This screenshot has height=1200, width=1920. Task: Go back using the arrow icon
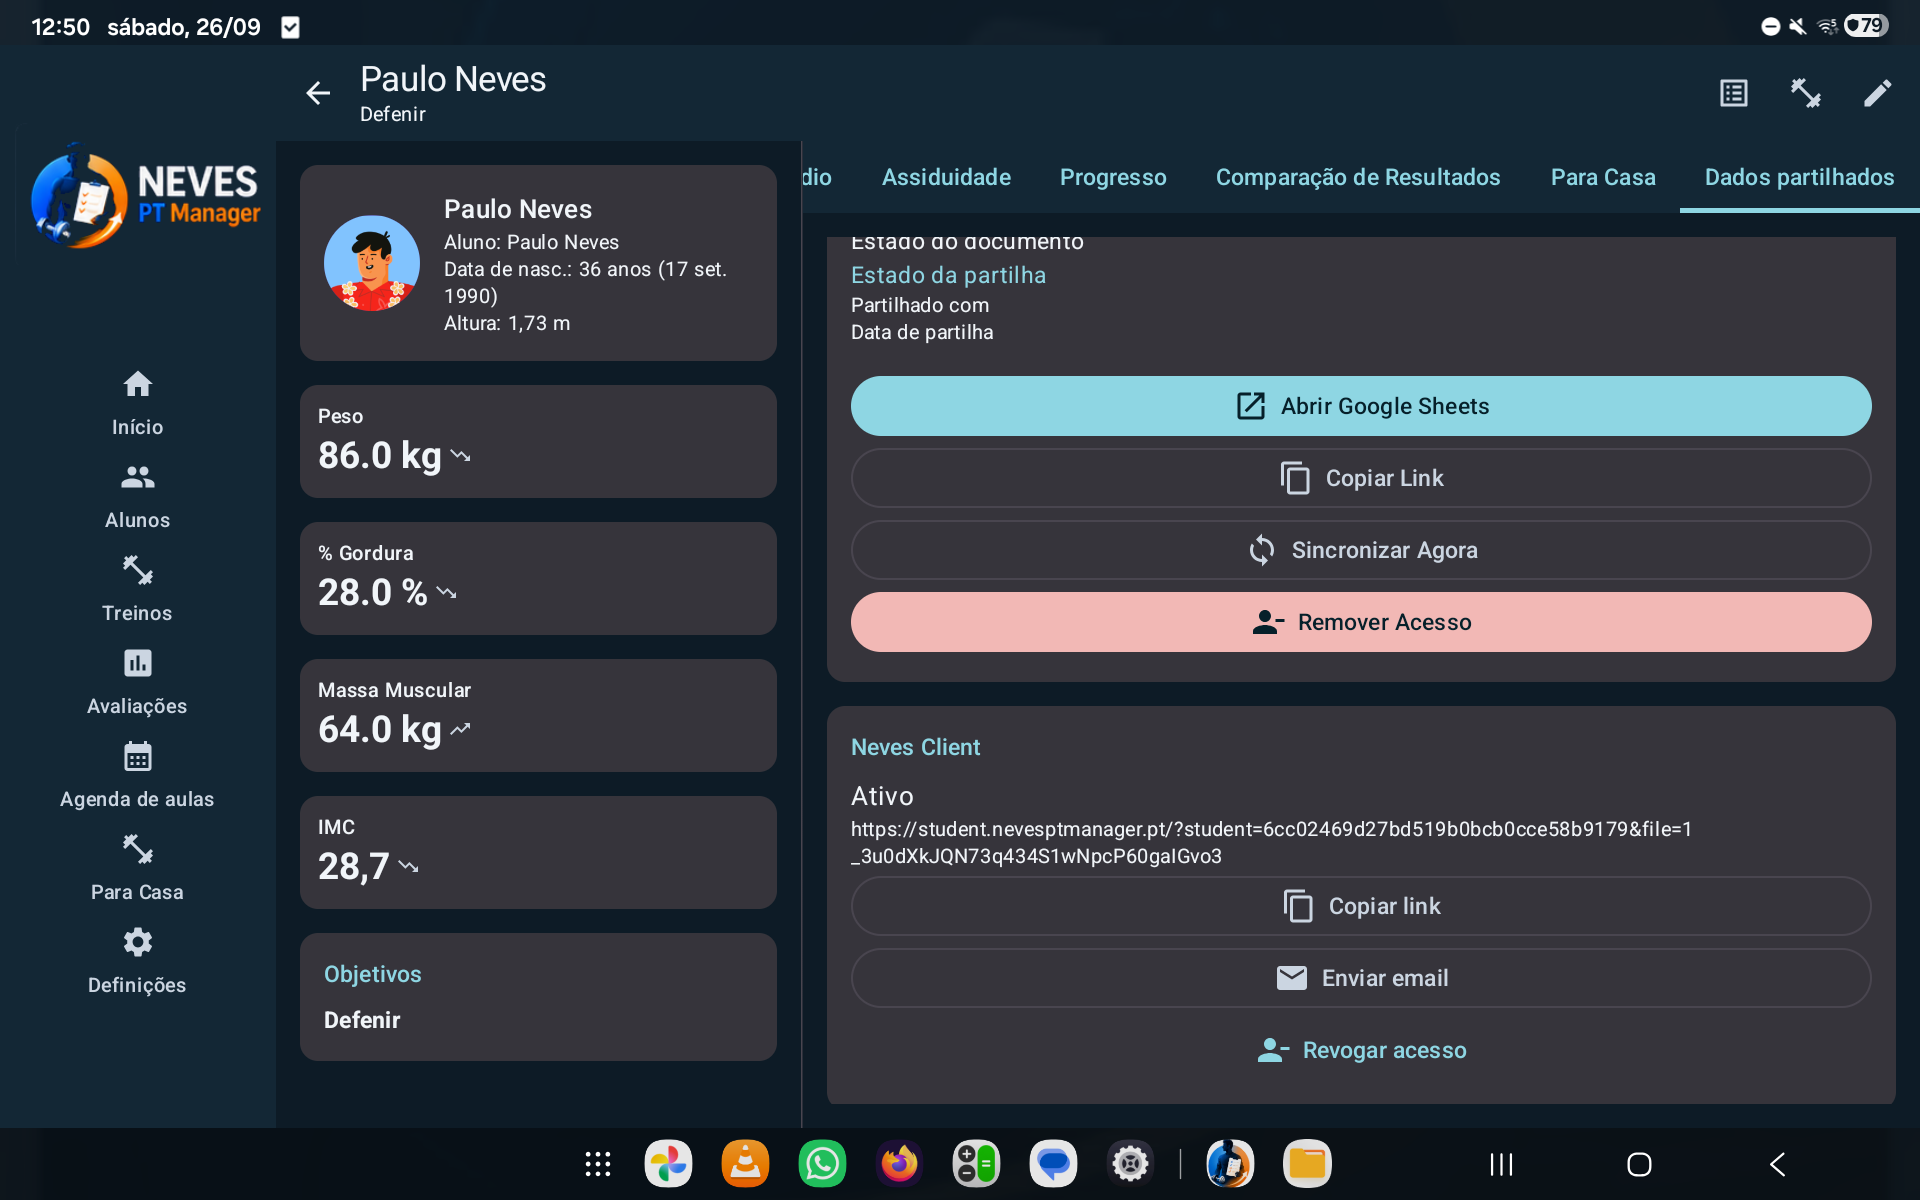tap(318, 93)
